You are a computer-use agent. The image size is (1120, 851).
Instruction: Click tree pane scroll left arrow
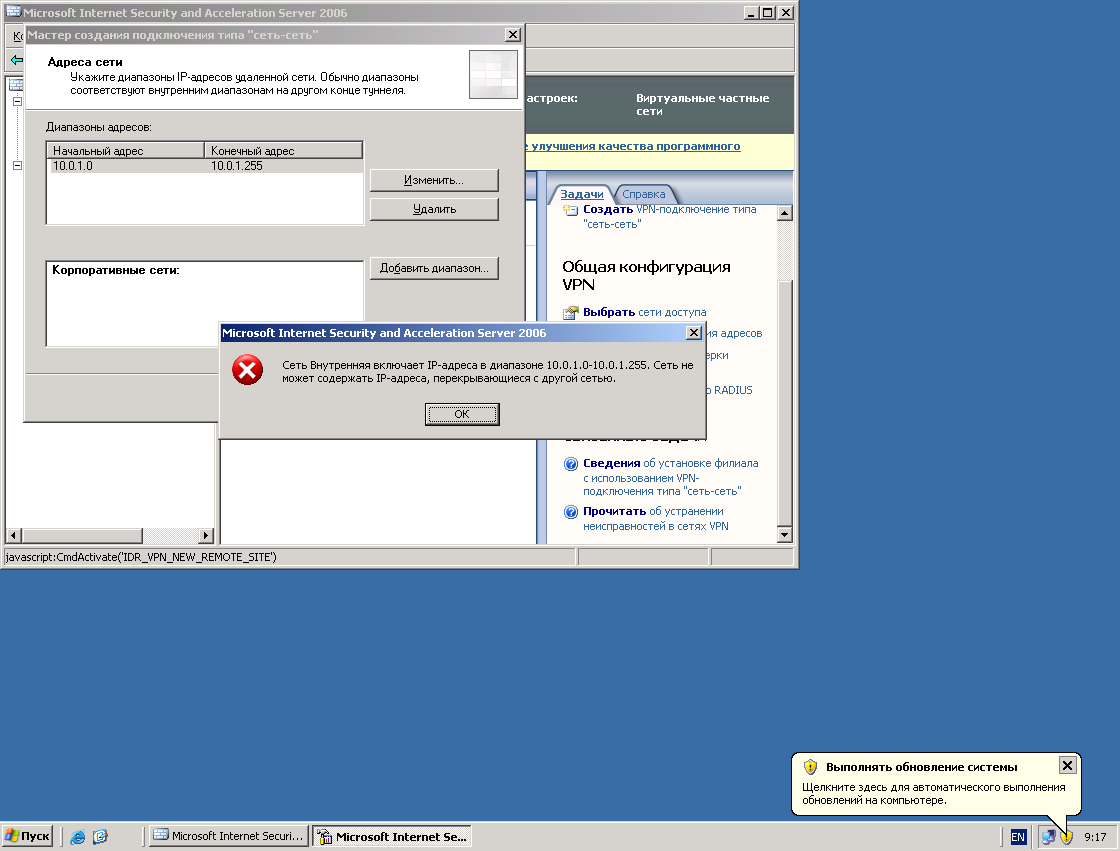pos(14,535)
